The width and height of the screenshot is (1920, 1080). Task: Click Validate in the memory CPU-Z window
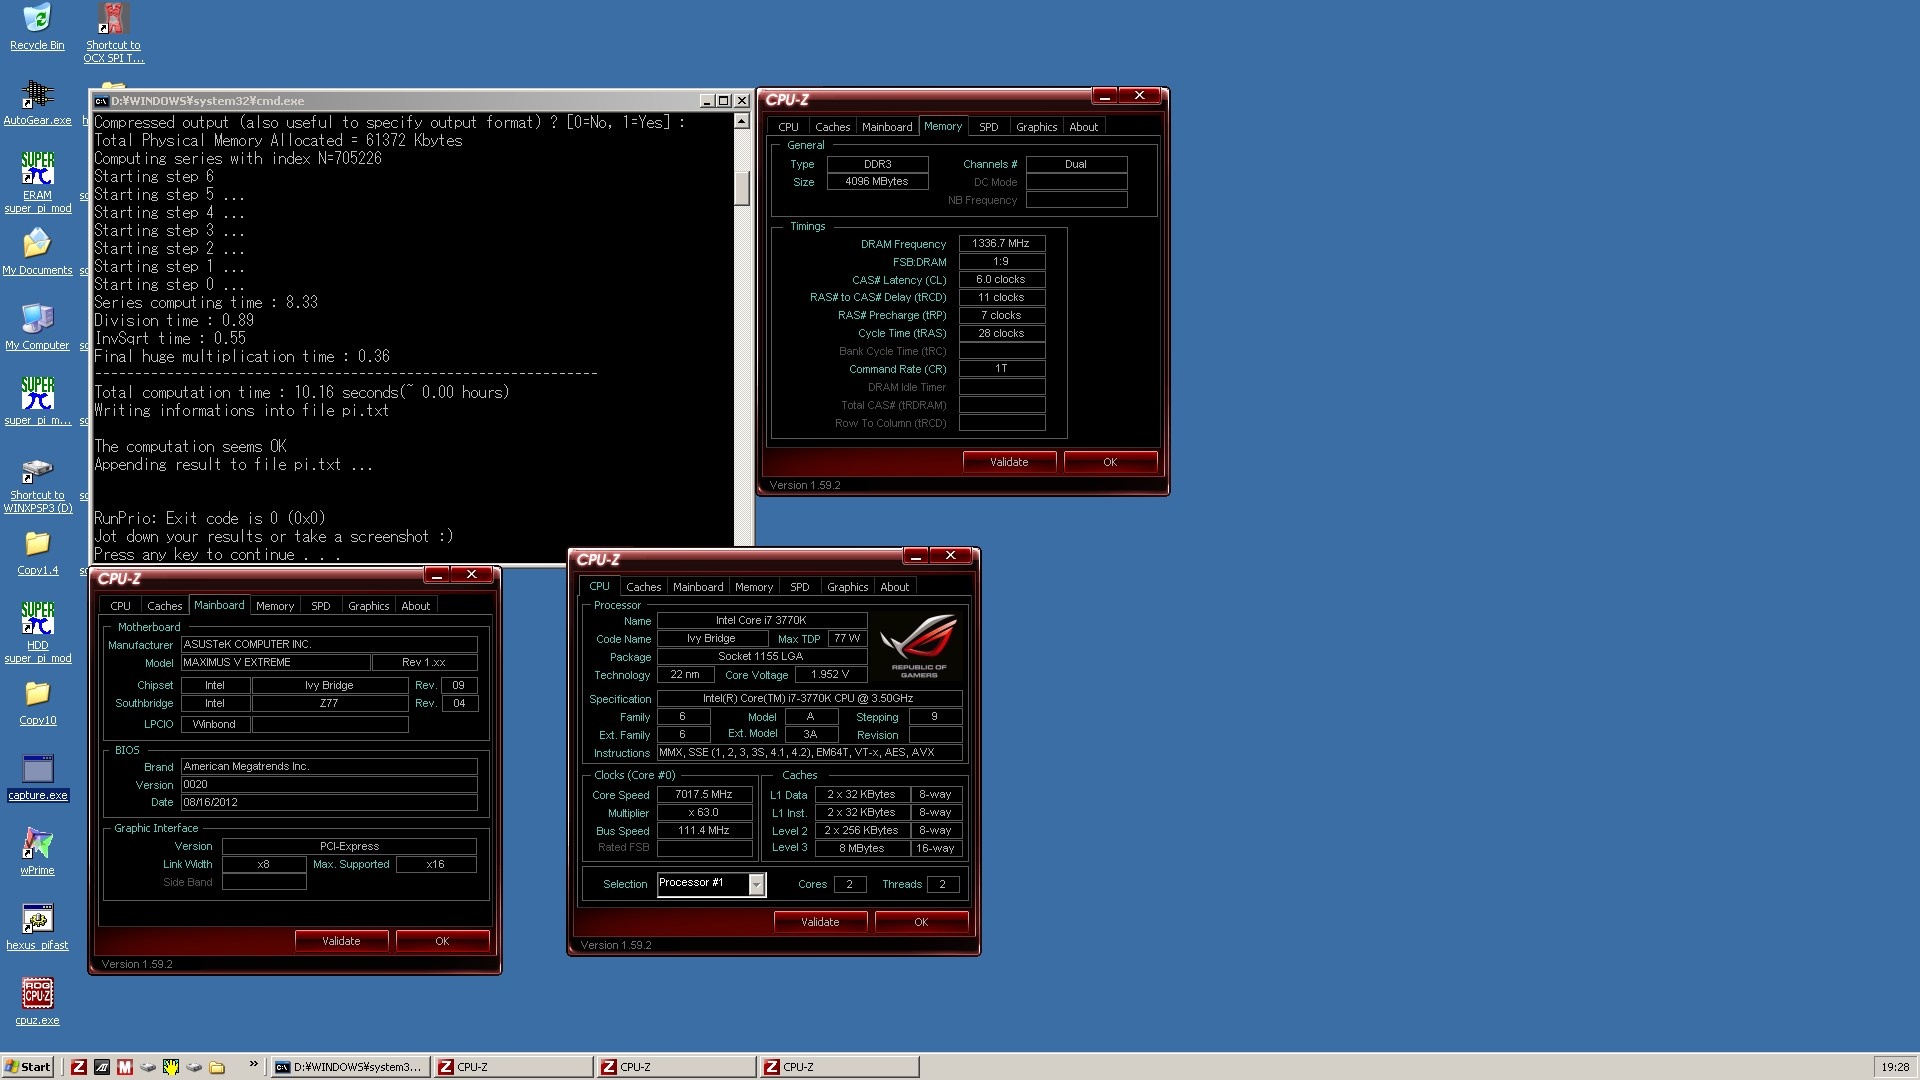[x=1008, y=462]
